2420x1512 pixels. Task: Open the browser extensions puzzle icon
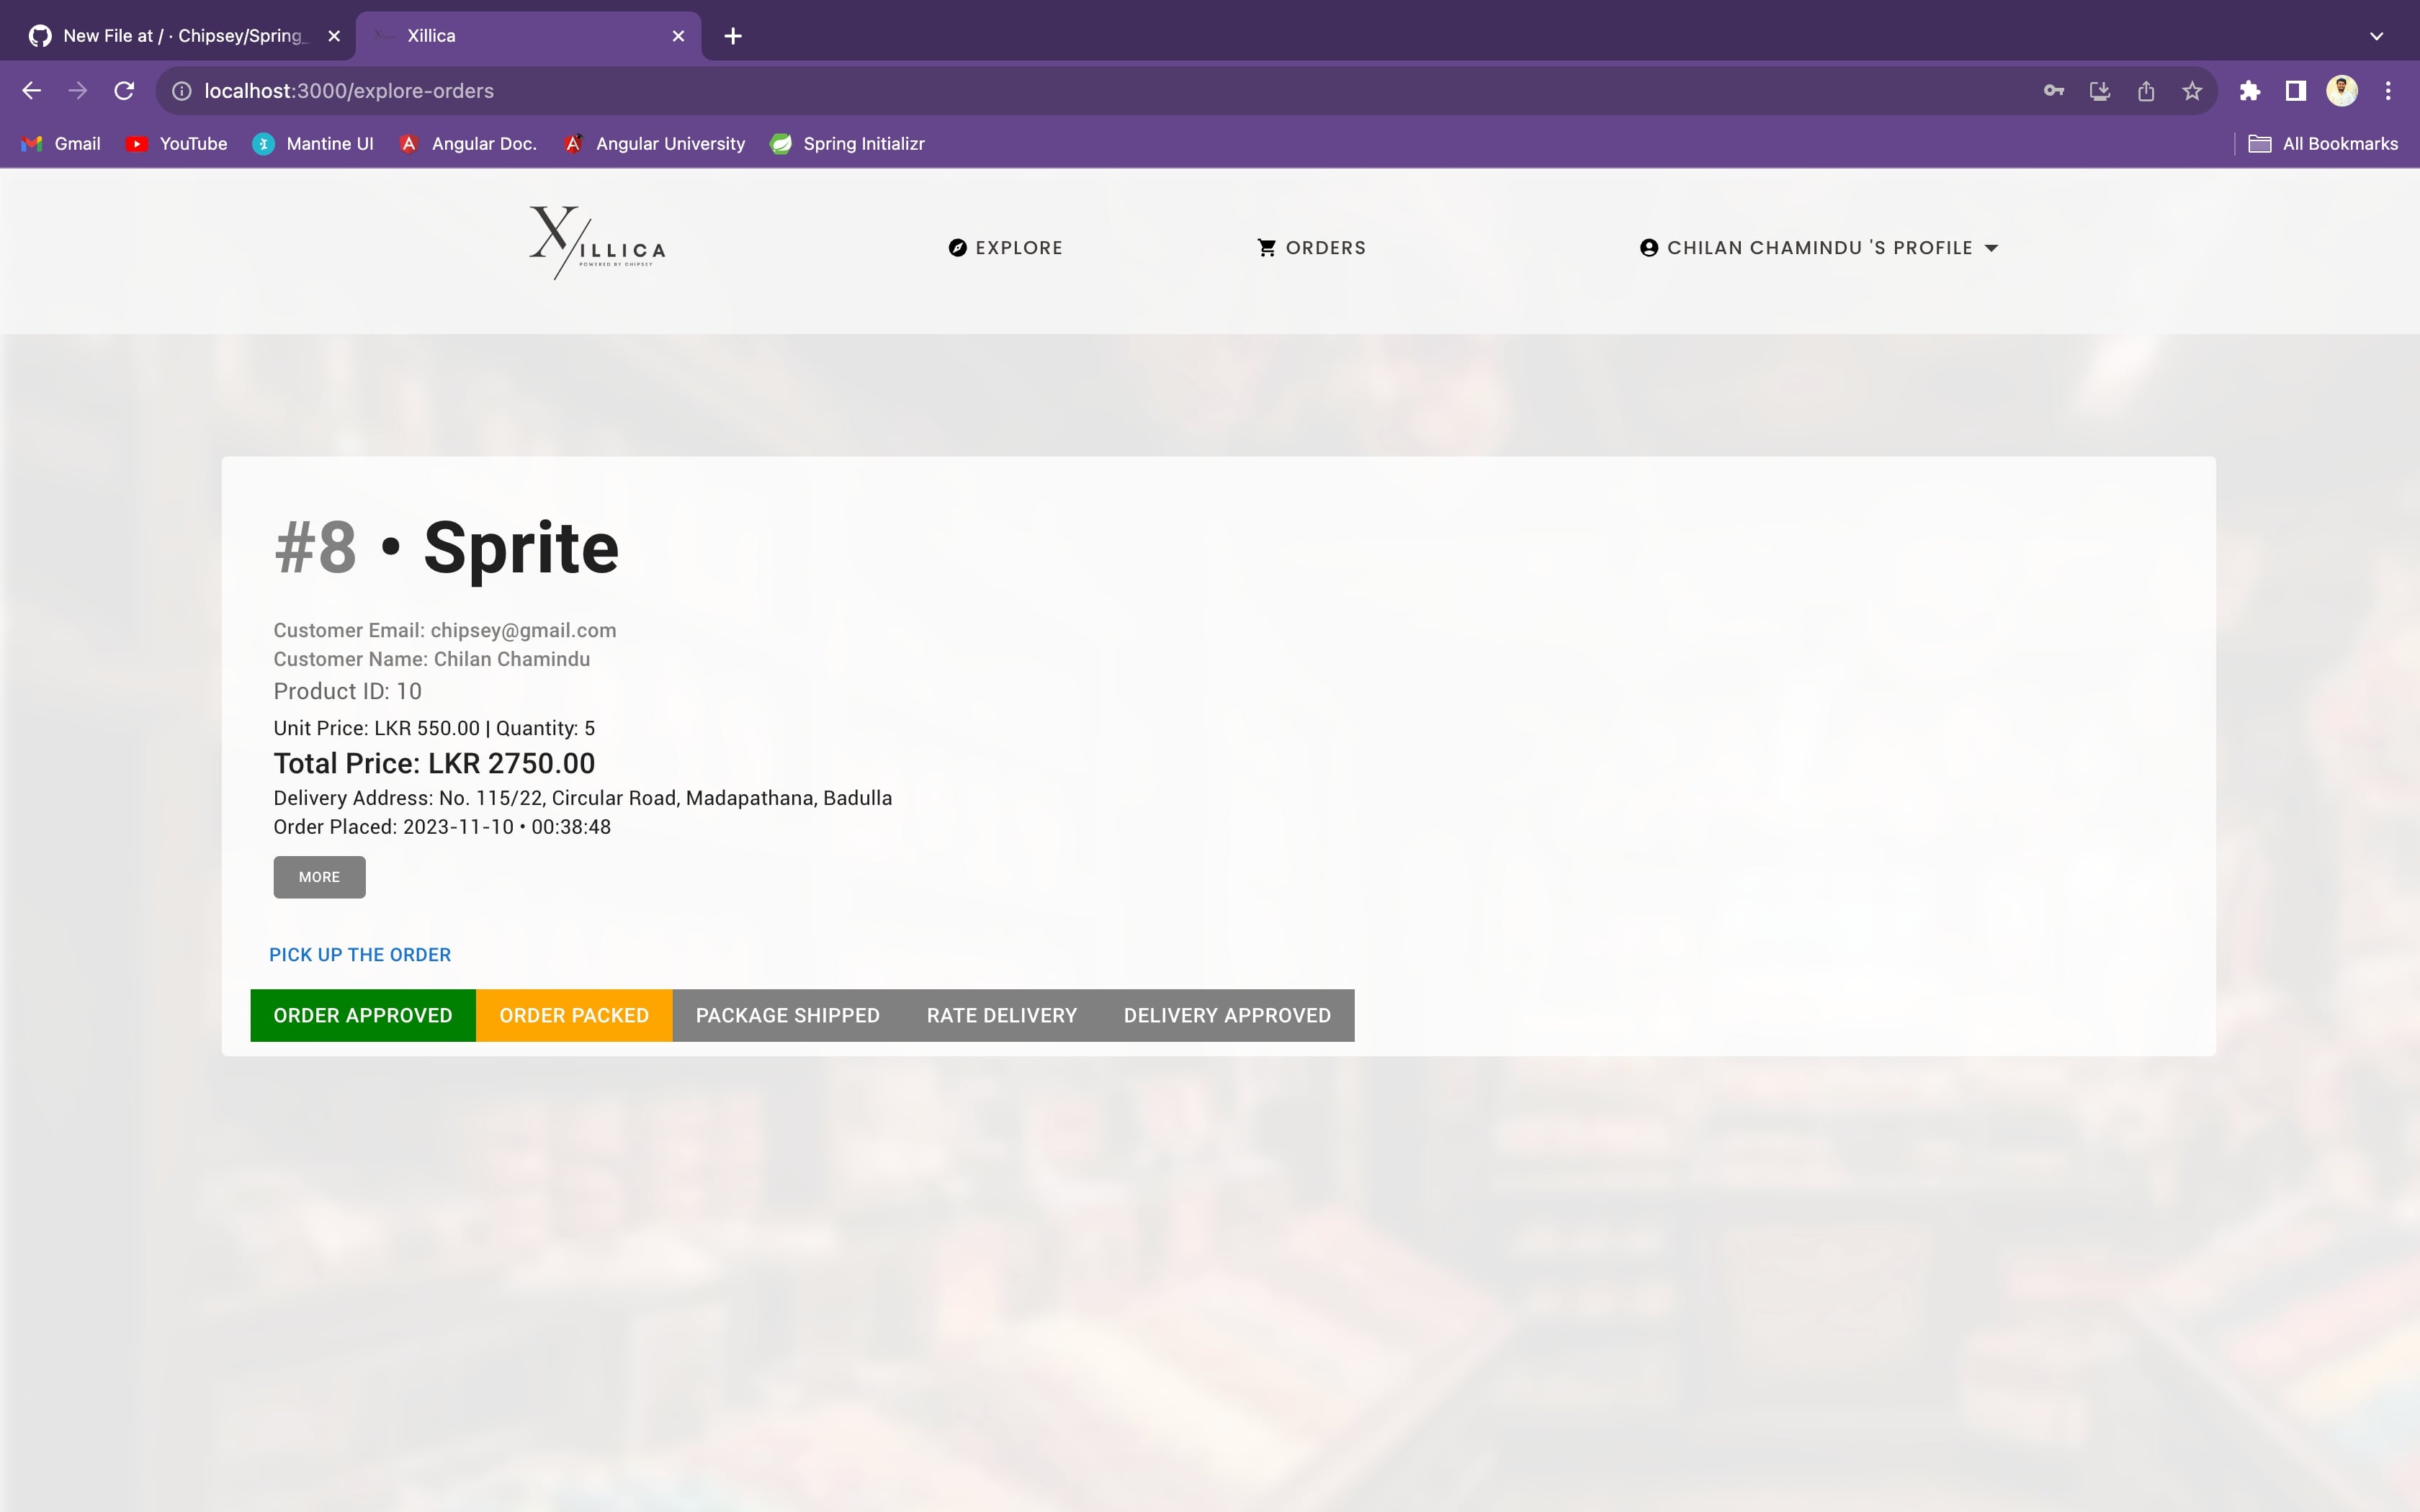[2249, 91]
